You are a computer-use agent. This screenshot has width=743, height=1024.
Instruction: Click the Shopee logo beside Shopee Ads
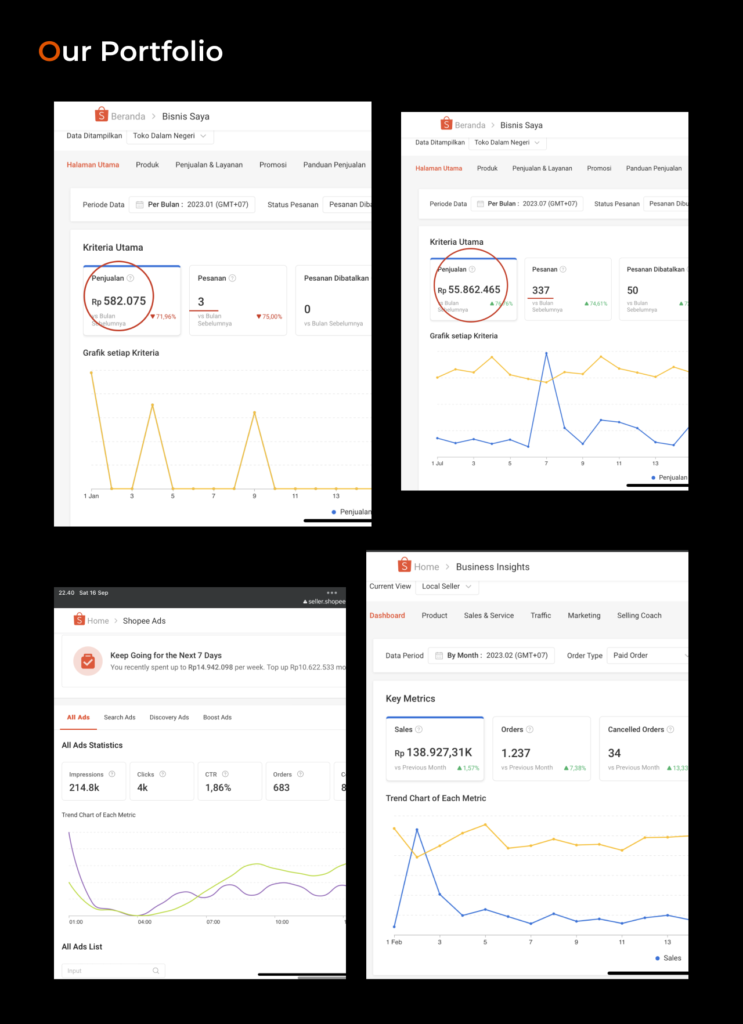coord(79,620)
